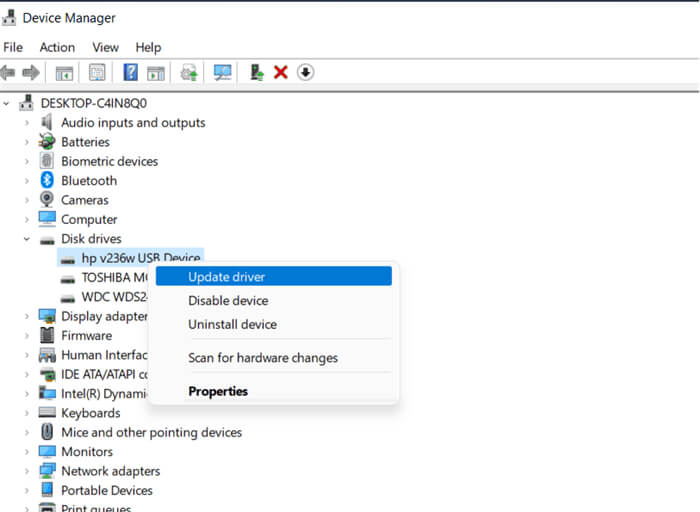The image size is (700, 512).
Task: Collapse the Disk drives category
Action: (x=27, y=239)
